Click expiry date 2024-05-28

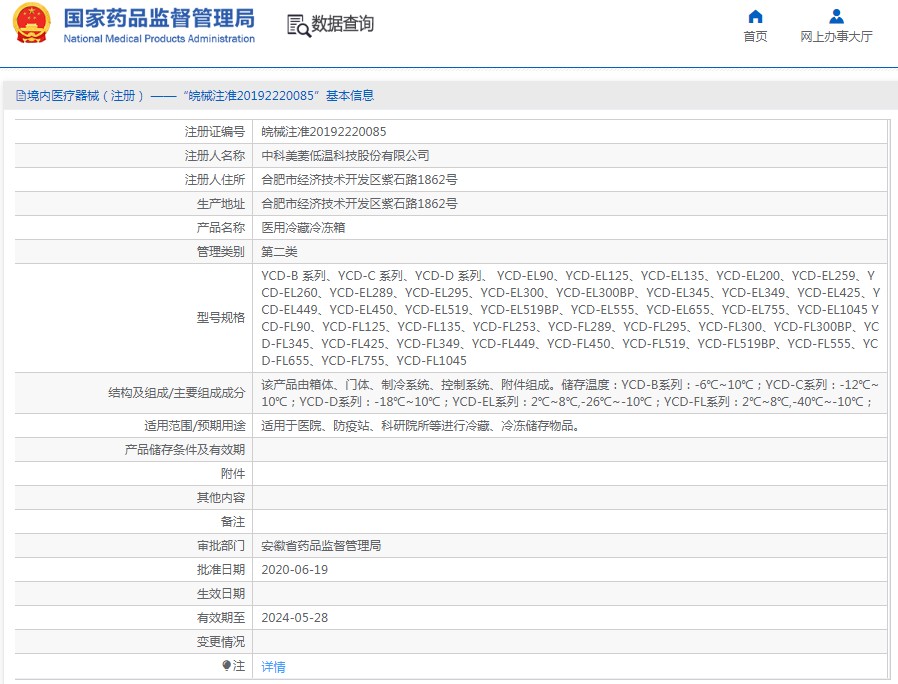pos(294,619)
